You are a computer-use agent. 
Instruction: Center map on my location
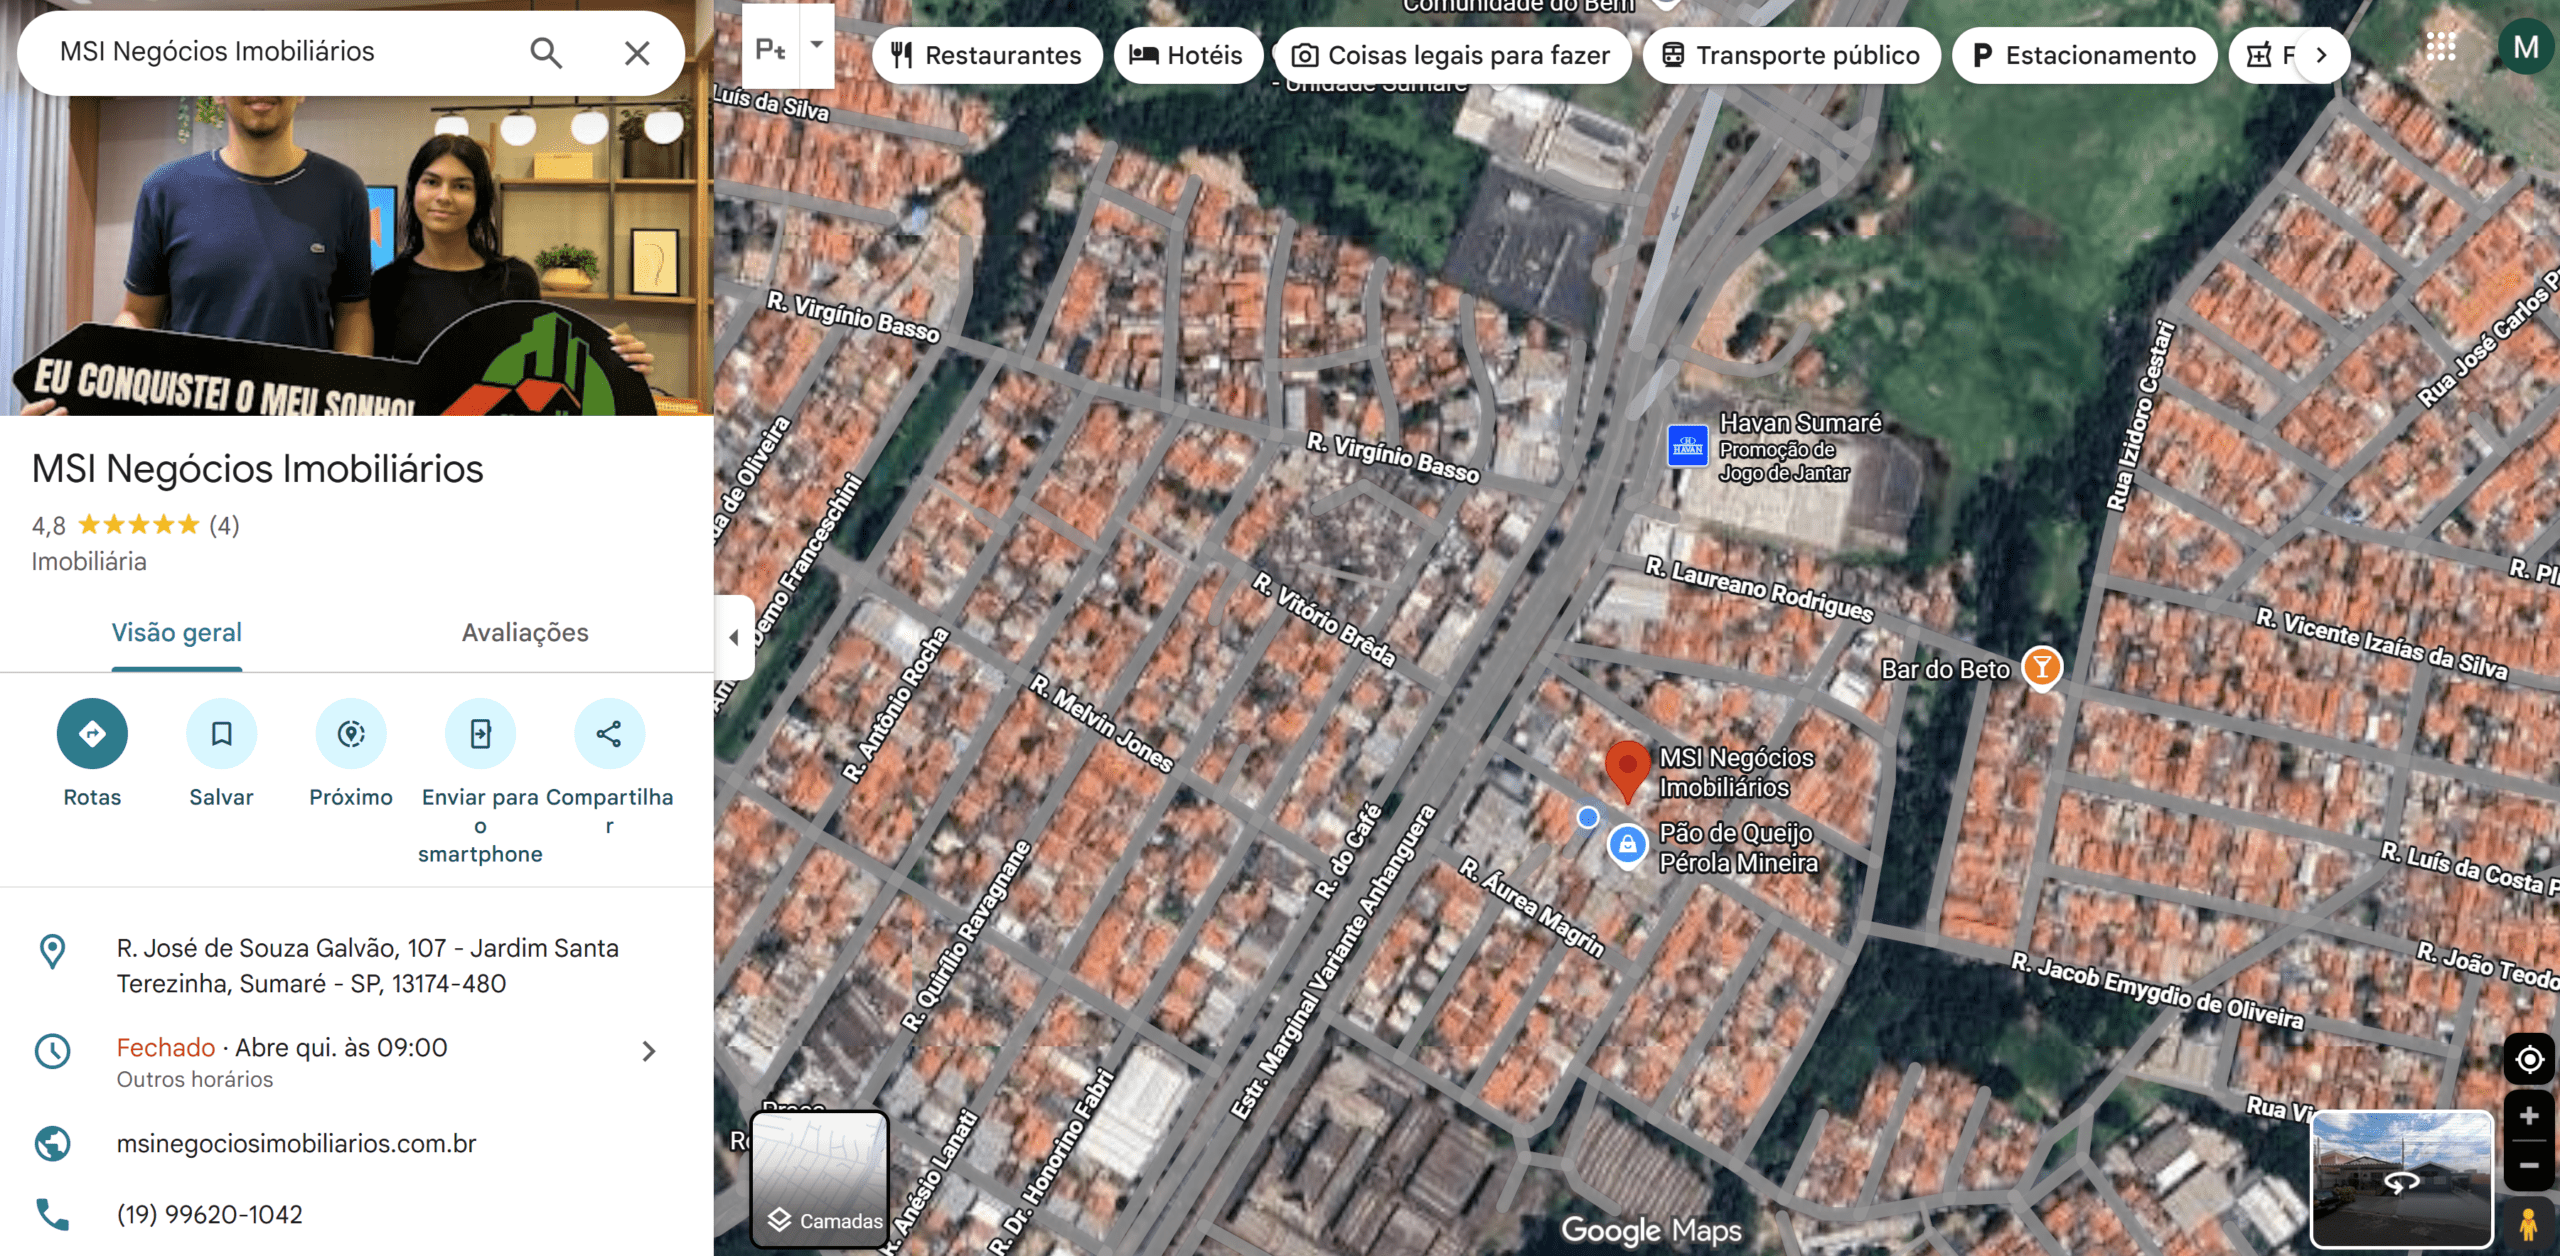pos(2529,1059)
